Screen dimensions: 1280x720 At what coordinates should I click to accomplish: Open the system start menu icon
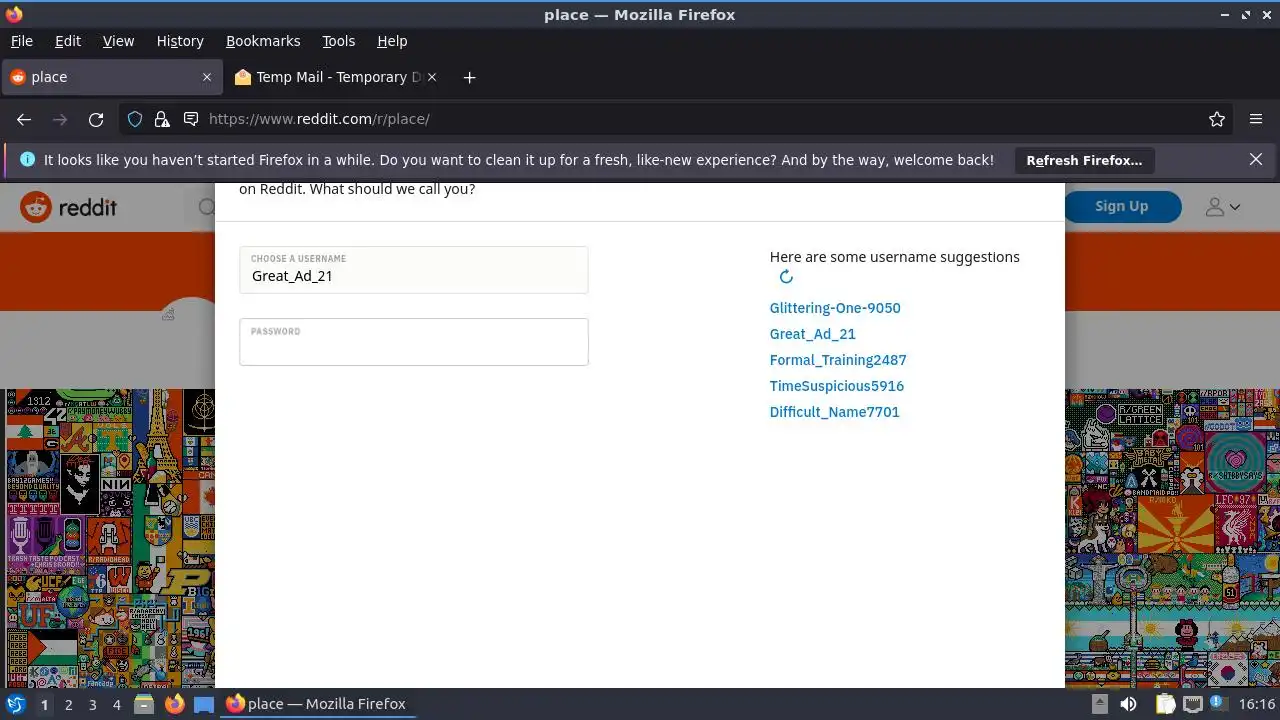15,704
